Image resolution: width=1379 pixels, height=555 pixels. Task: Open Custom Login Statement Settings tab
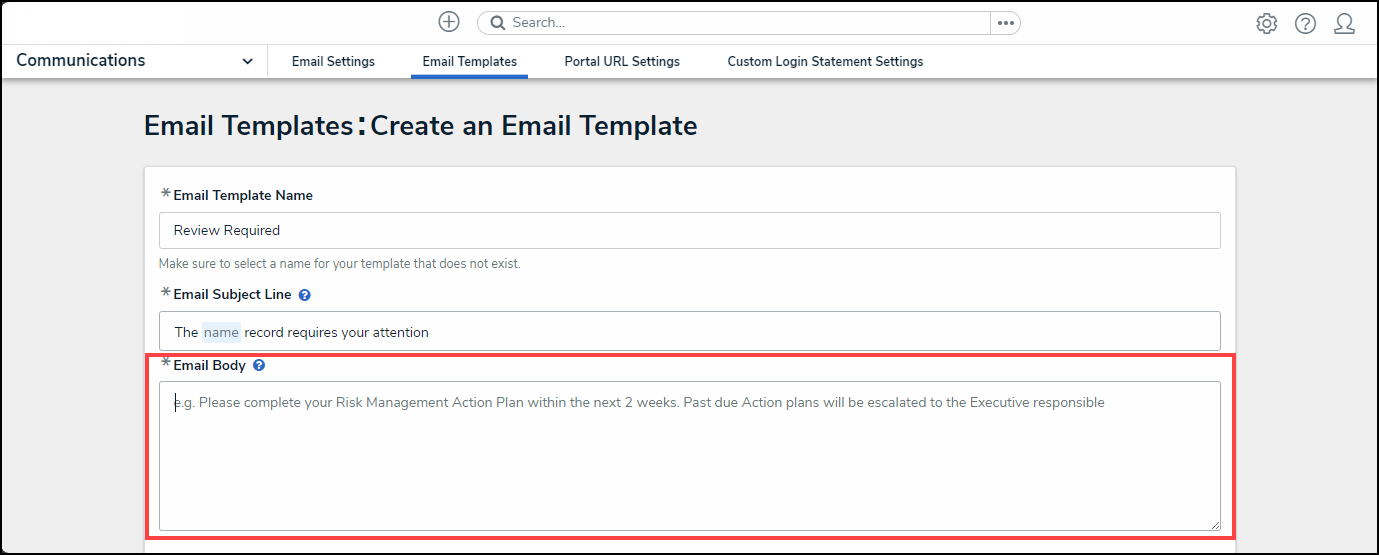tap(825, 61)
